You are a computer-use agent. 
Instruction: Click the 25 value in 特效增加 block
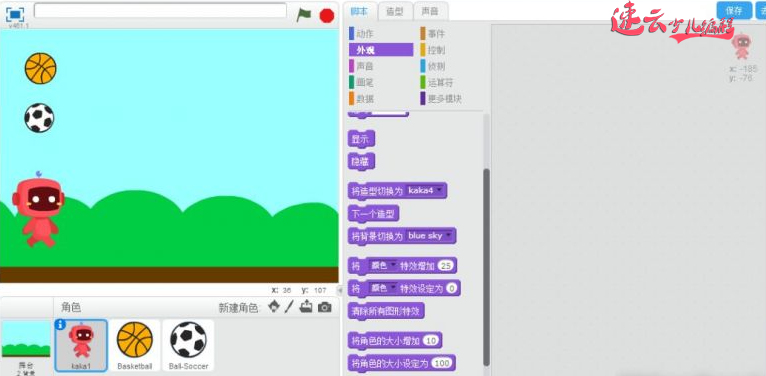pos(446,266)
